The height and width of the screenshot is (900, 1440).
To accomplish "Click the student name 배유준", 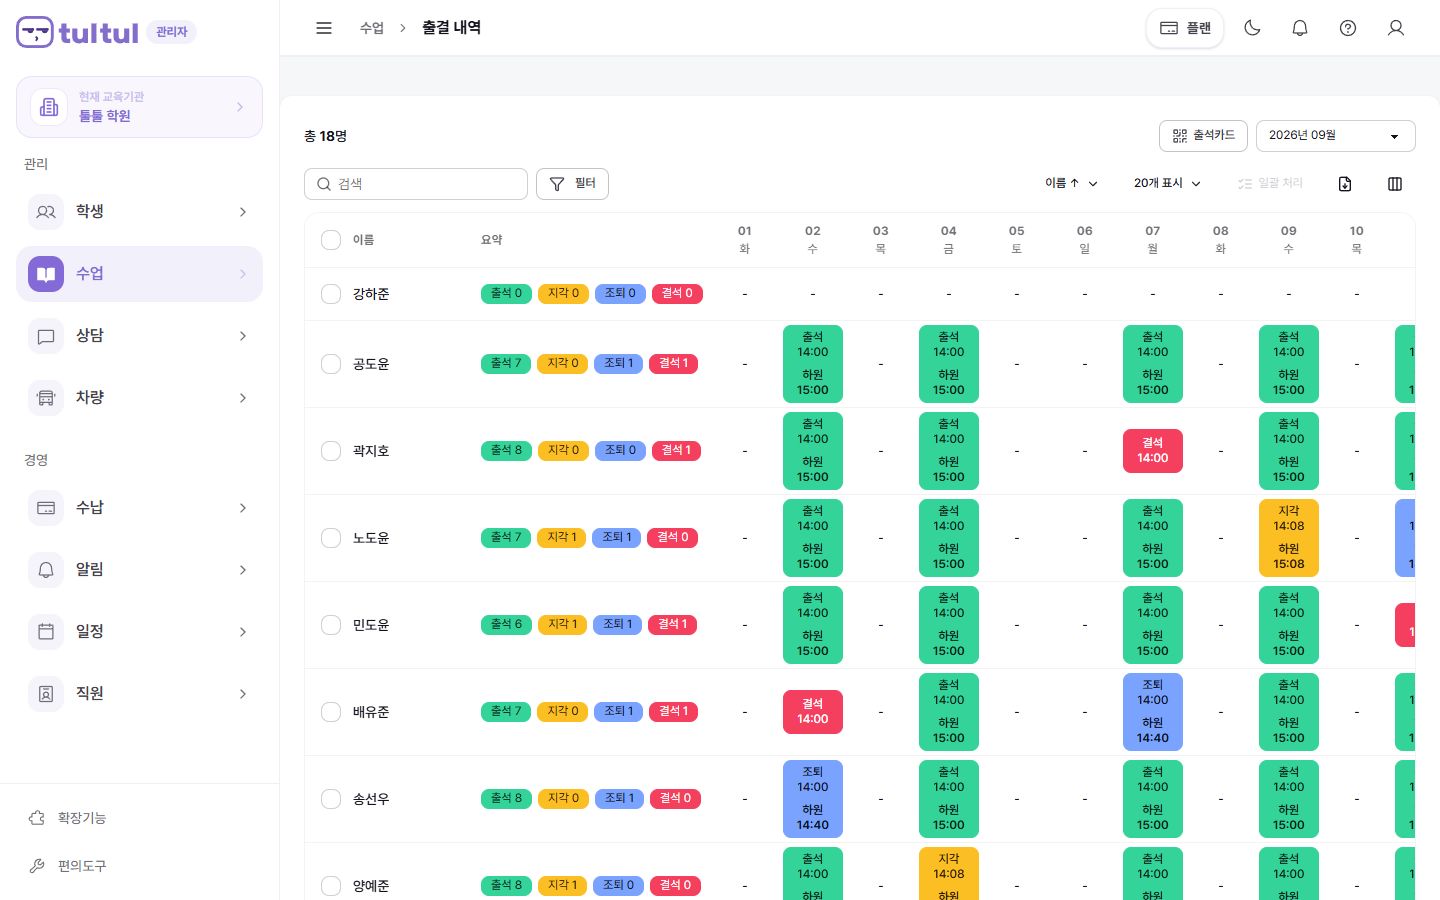I will (371, 712).
